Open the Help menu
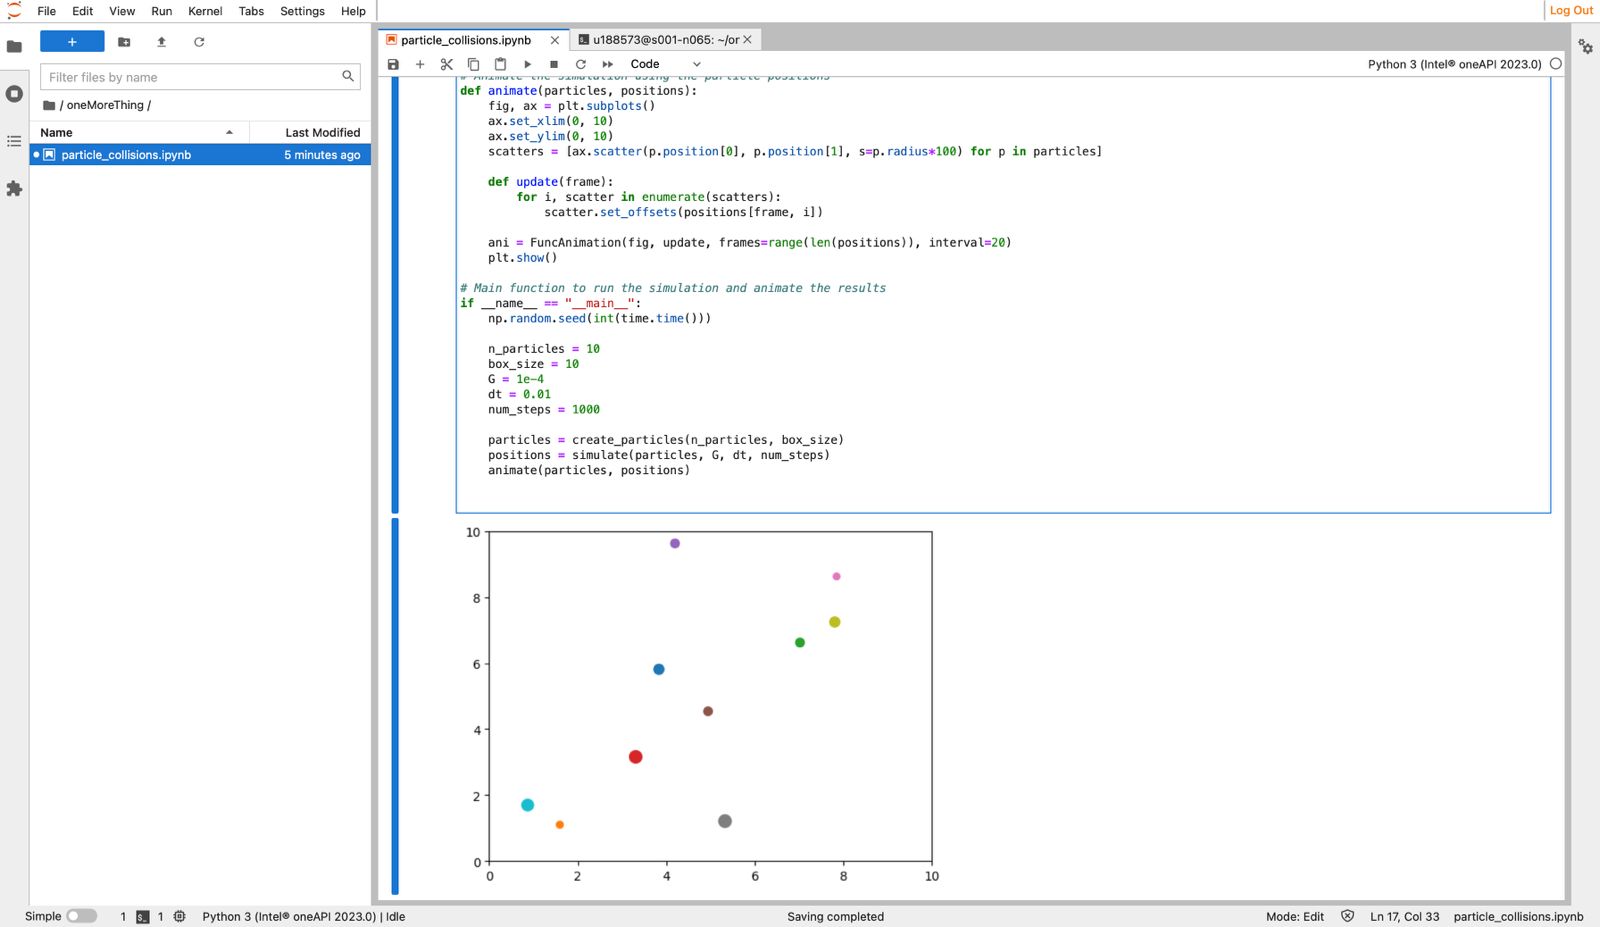1600x927 pixels. pyautogui.click(x=353, y=11)
